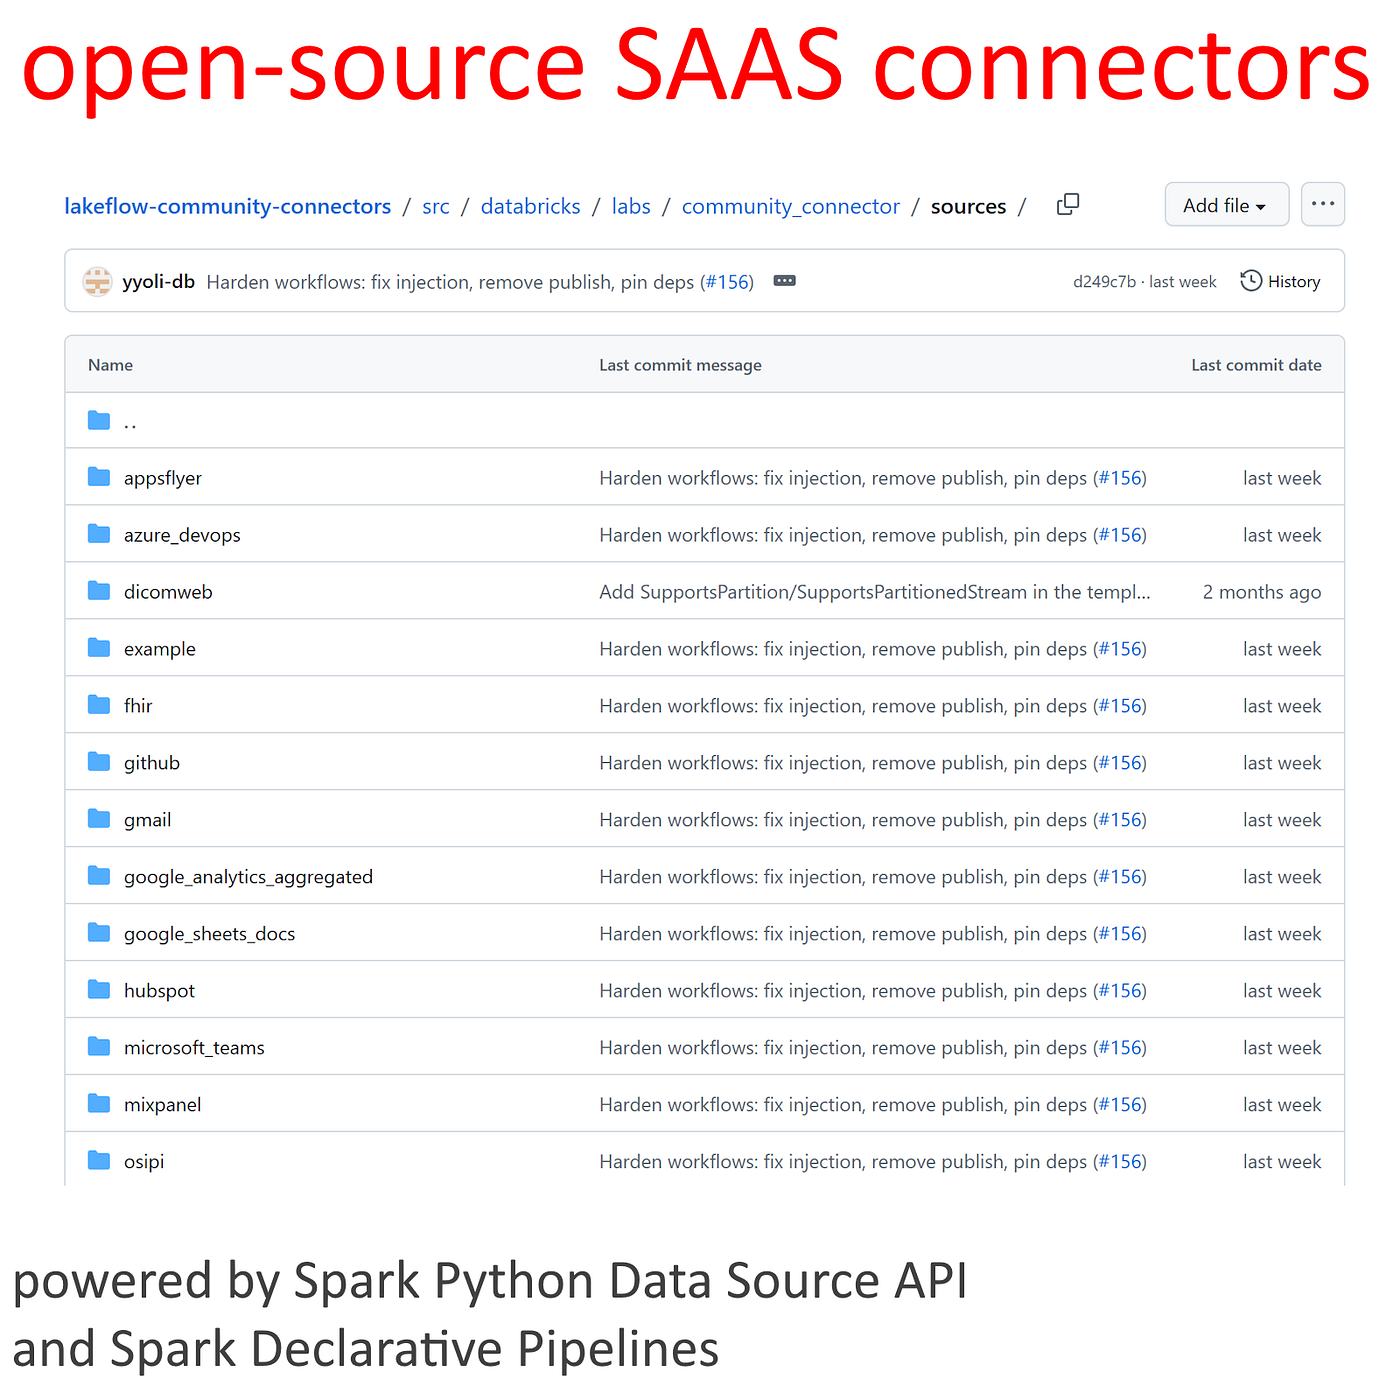Navigate to the src breadcrumb
Viewport: 1400px width, 1400px height.
[436, 206]
